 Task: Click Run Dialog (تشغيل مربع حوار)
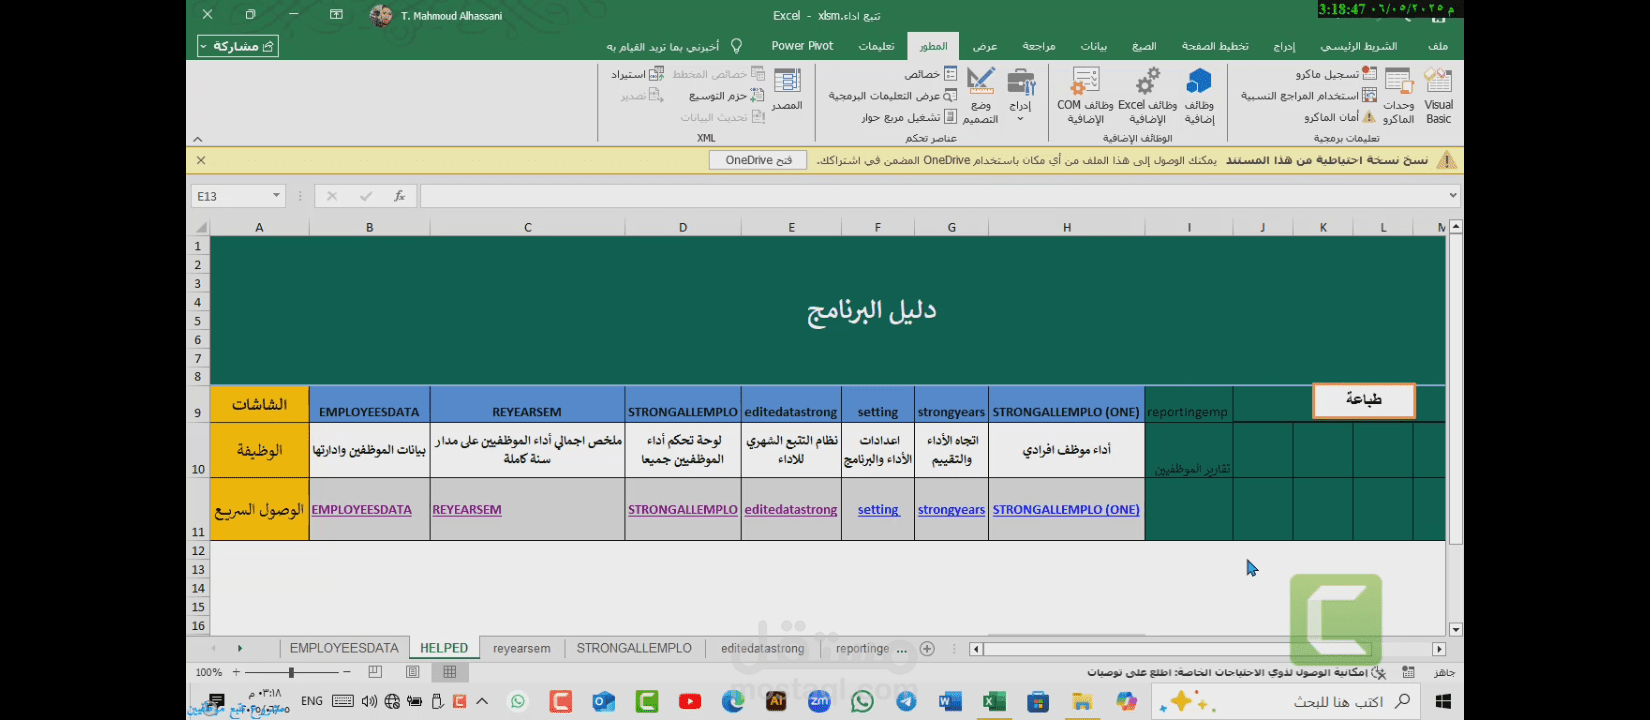(908, 117)
